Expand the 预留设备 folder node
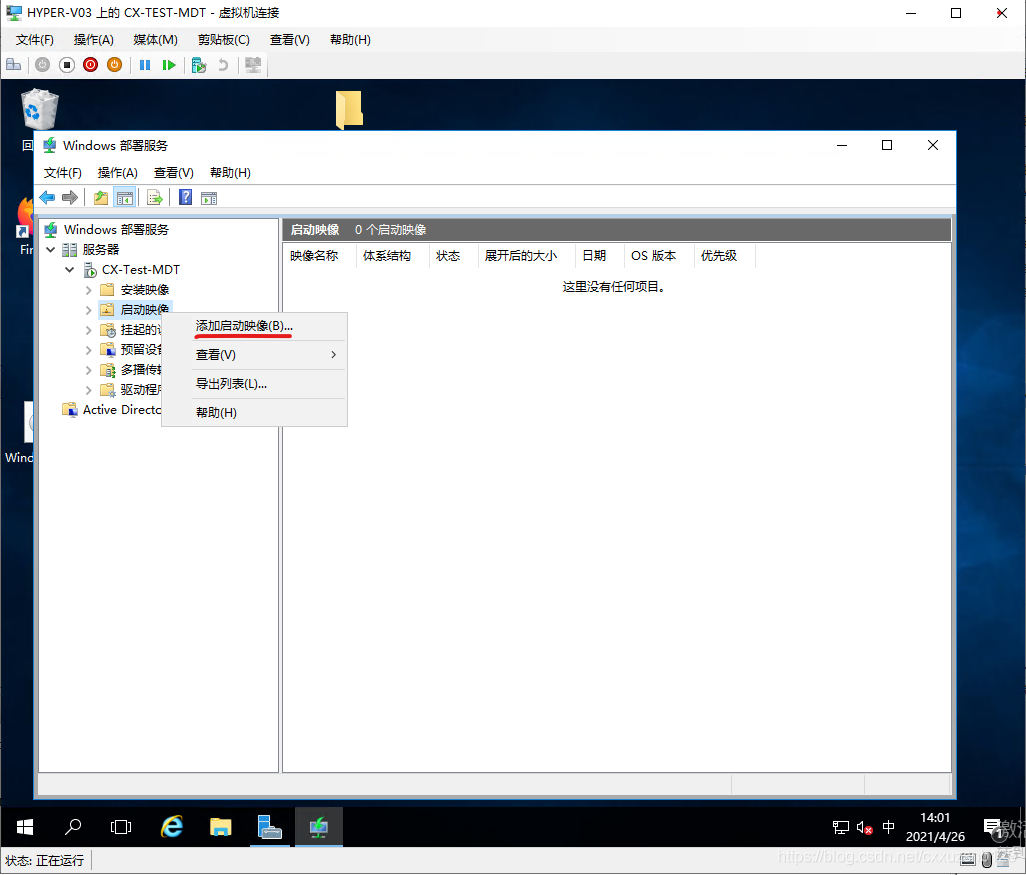 (89, 349)
